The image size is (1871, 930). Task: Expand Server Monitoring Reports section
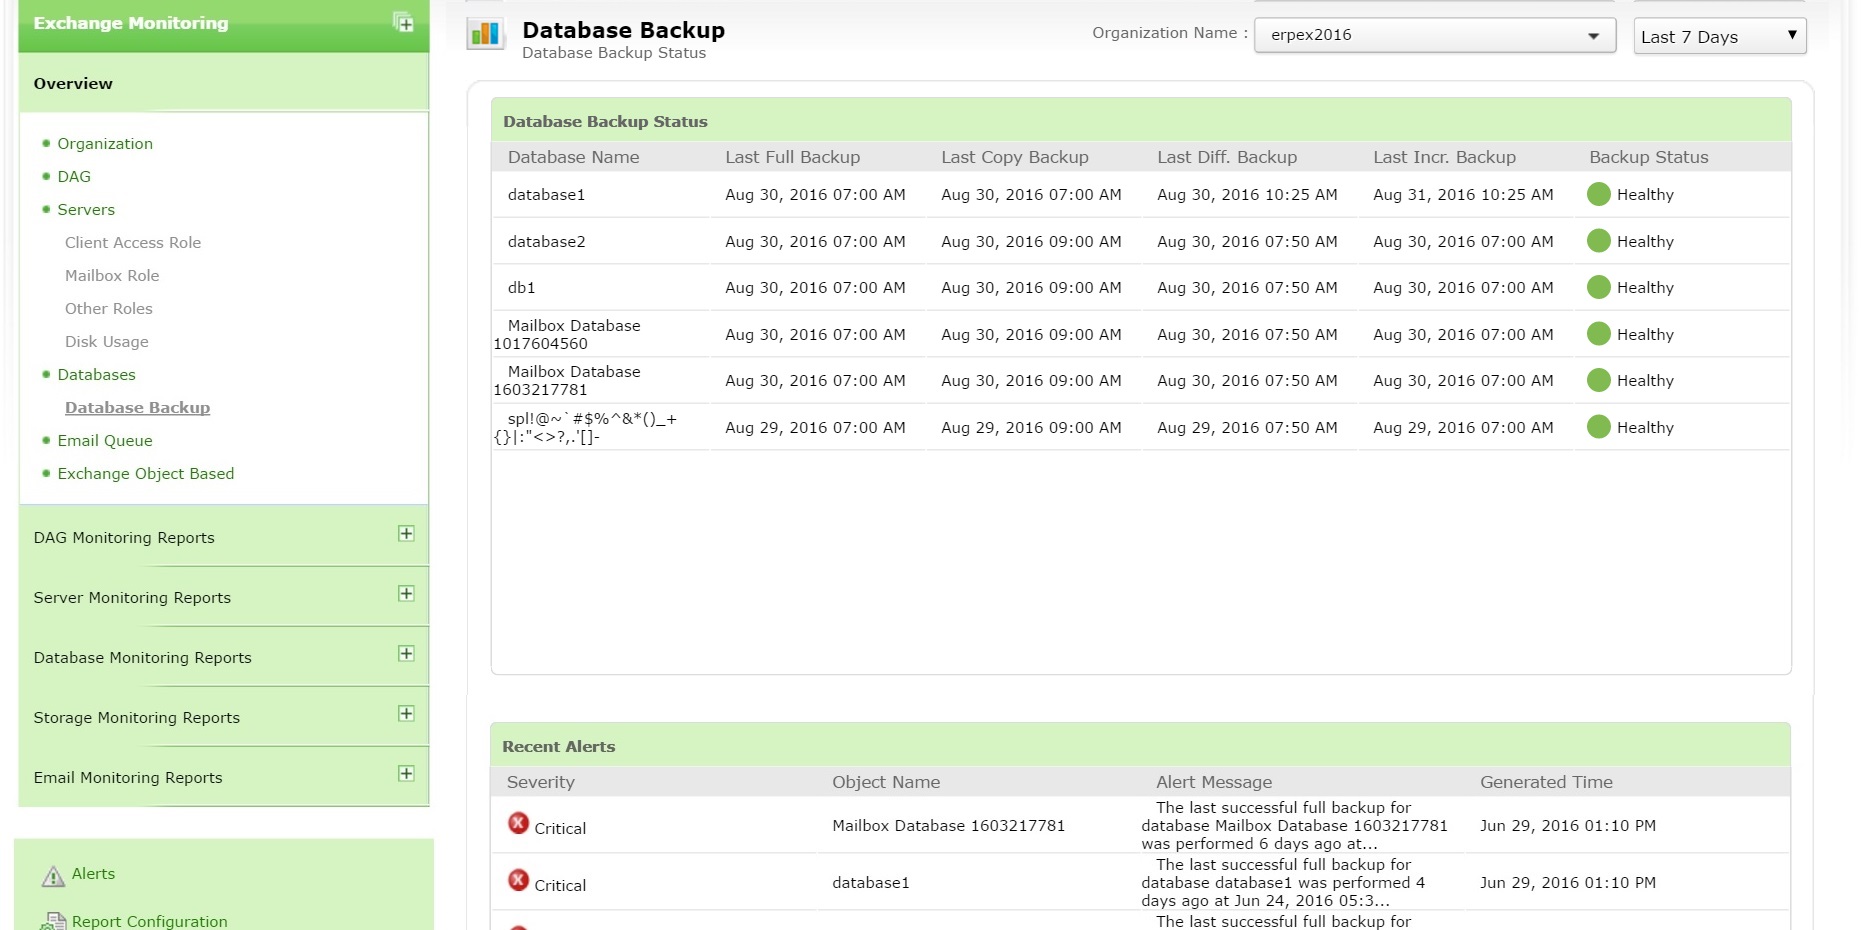406,594
